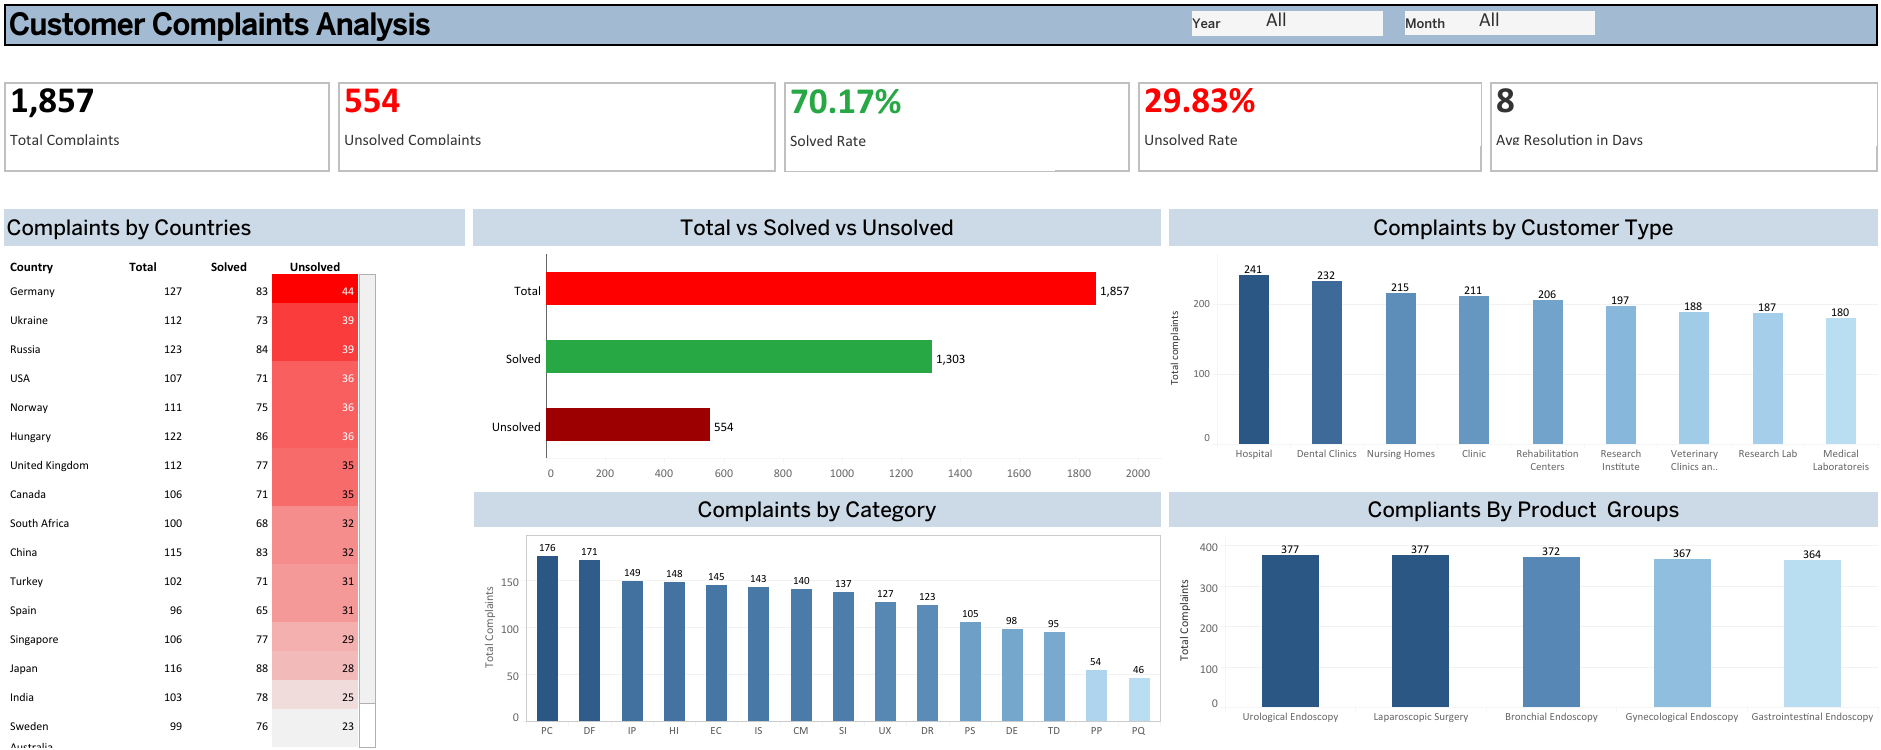
Task: Select the Urological Endoscopy bar
Action: (x=1289, y=631)
